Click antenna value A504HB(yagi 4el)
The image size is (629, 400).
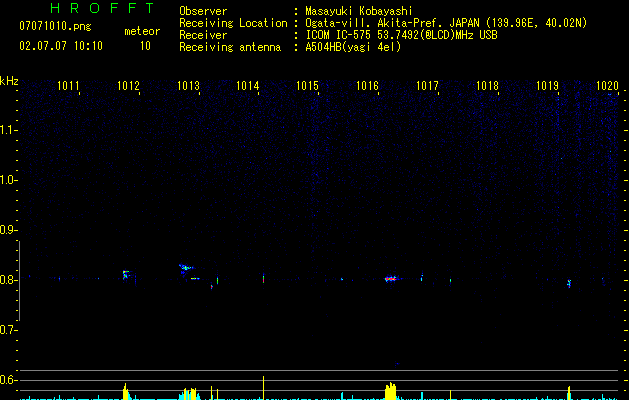353,47
